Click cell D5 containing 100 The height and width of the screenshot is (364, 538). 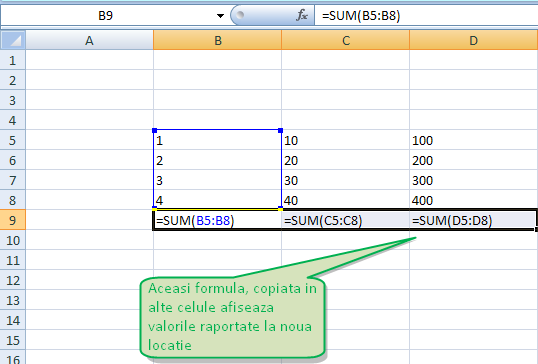click(x=473, y=140)
